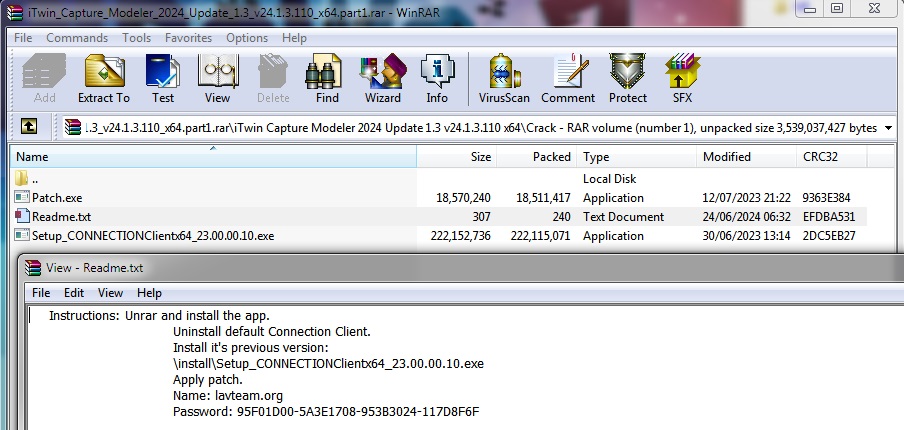Launch the Wizard tool
Screen dimensions: 904x430
(x=382, y=79)
